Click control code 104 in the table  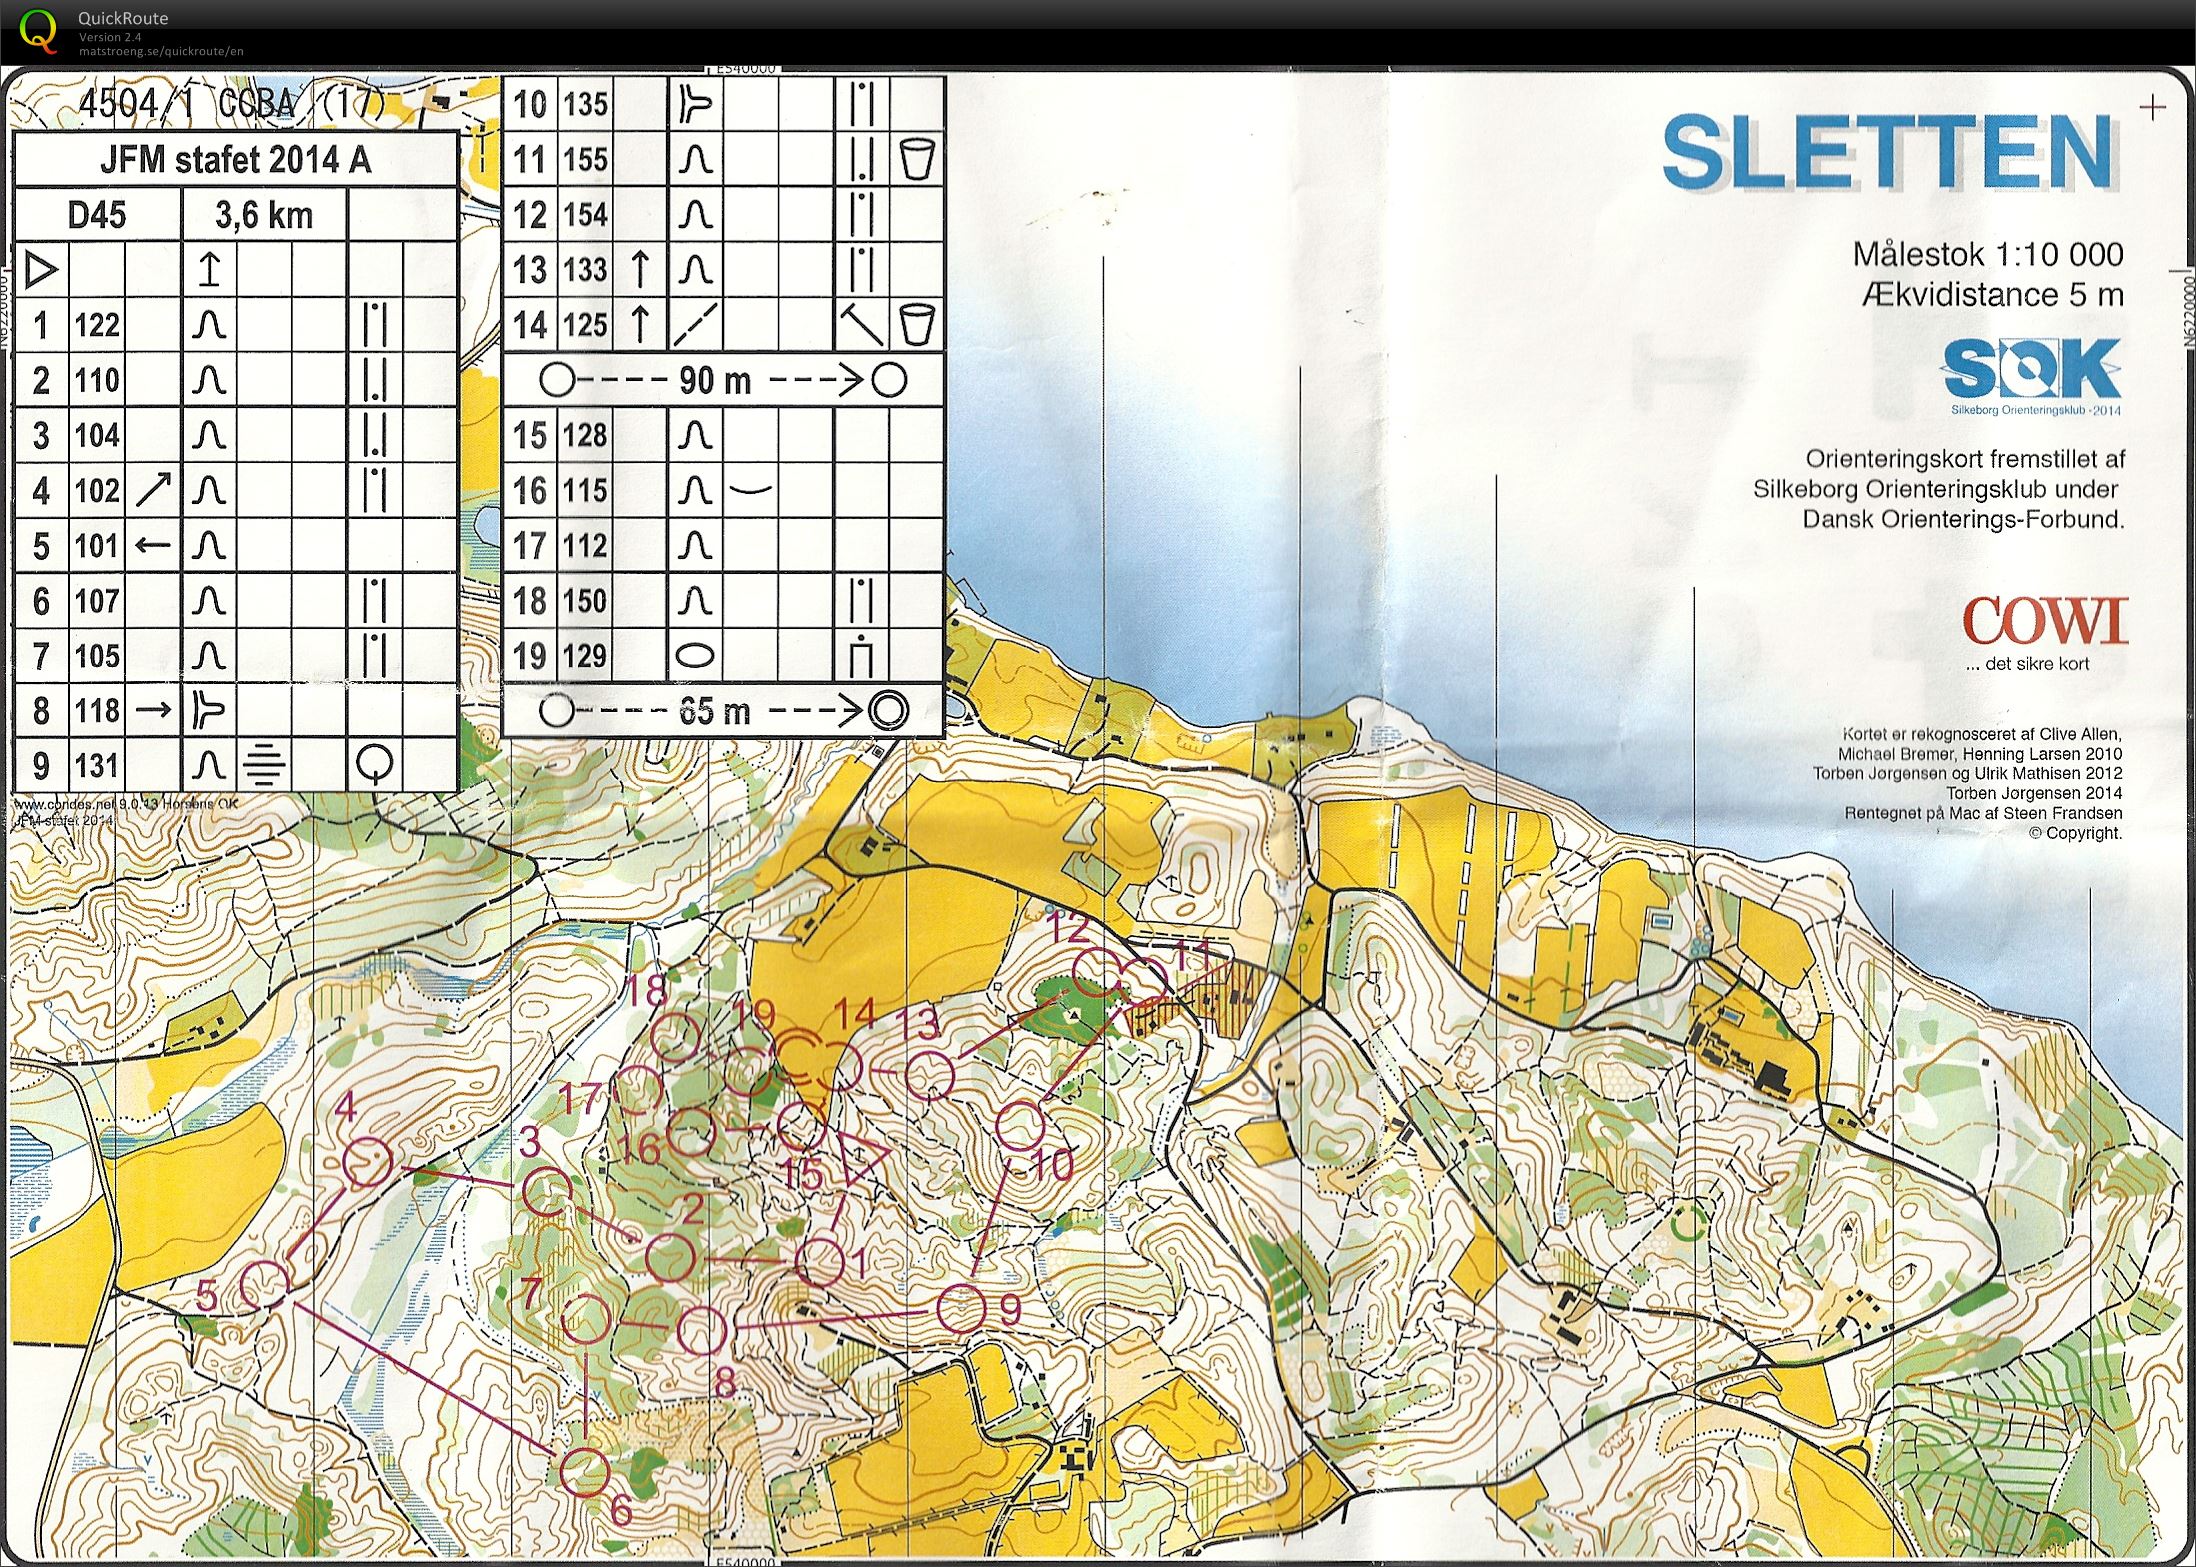point(97,435)
